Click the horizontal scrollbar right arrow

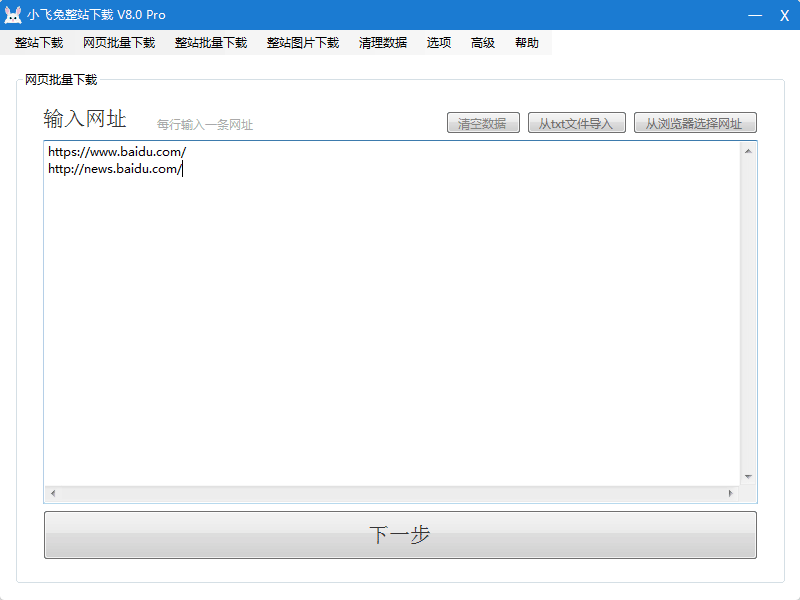pos(730,494)
